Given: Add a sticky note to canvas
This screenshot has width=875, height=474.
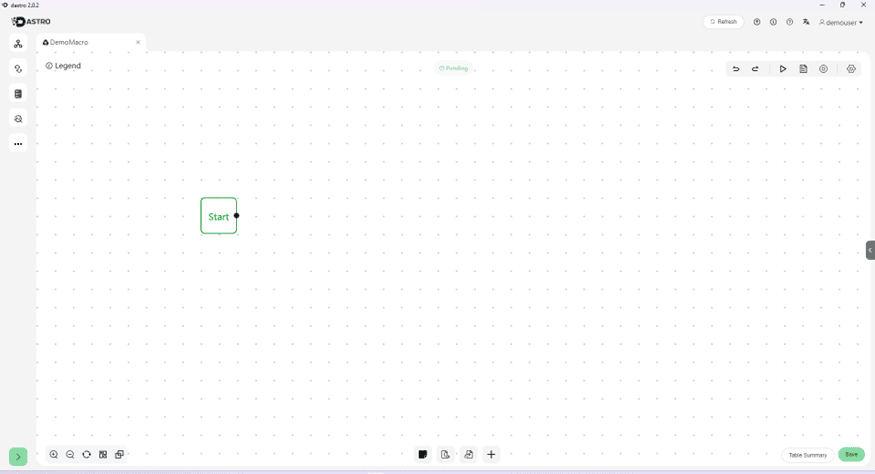Looking at the screenshot, I should 423,454.
